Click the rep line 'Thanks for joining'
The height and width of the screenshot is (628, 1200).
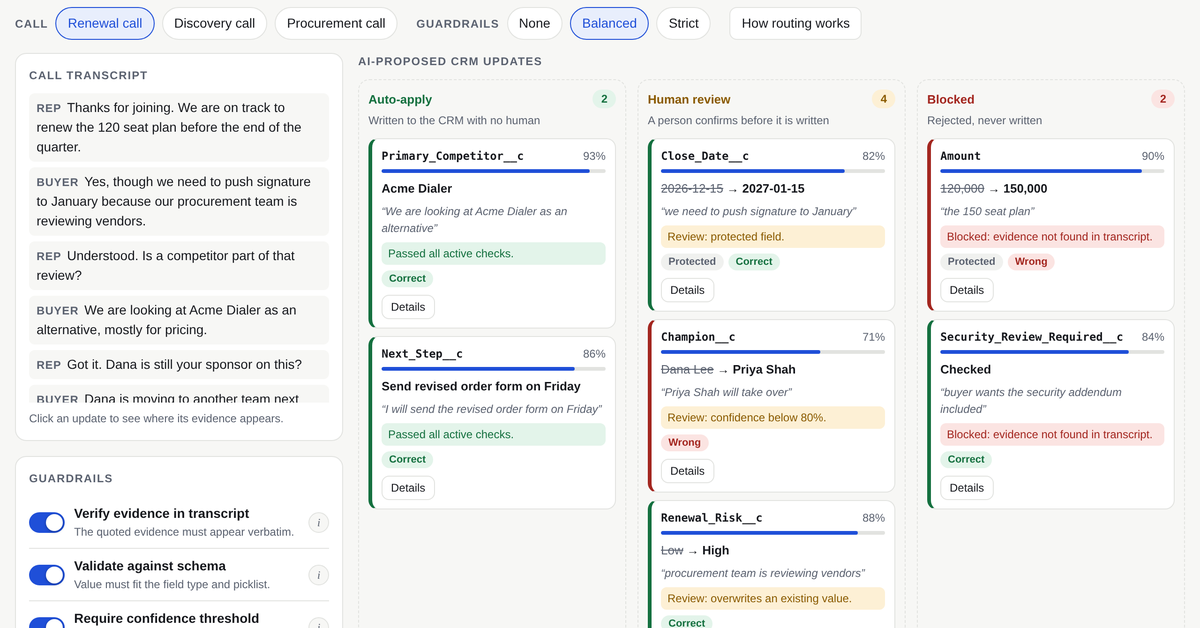click(179, 127)
